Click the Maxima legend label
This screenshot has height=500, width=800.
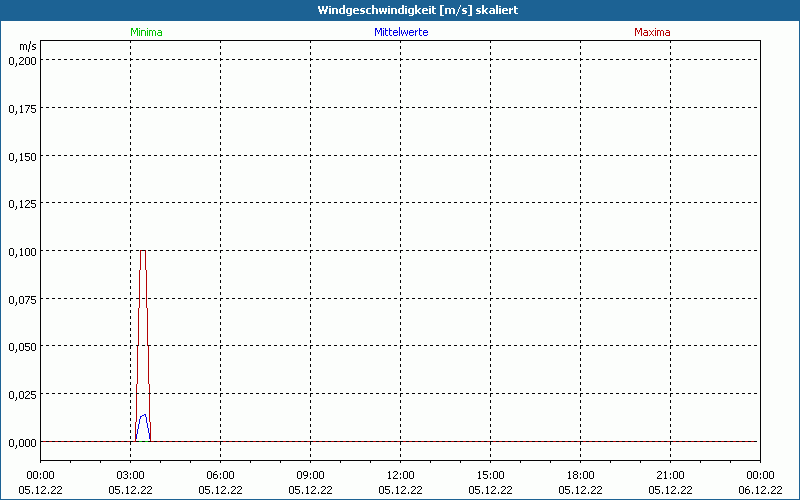pyautogui.click(x=652, y=32)
